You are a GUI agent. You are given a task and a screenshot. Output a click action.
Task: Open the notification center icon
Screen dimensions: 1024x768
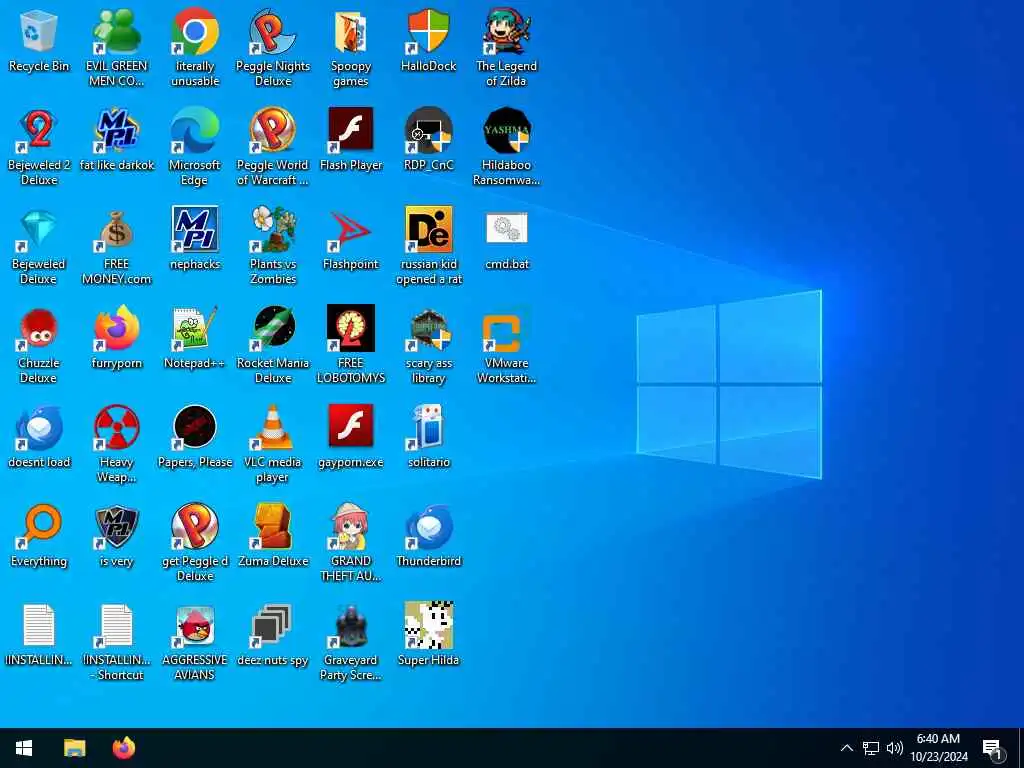(993, 748)
